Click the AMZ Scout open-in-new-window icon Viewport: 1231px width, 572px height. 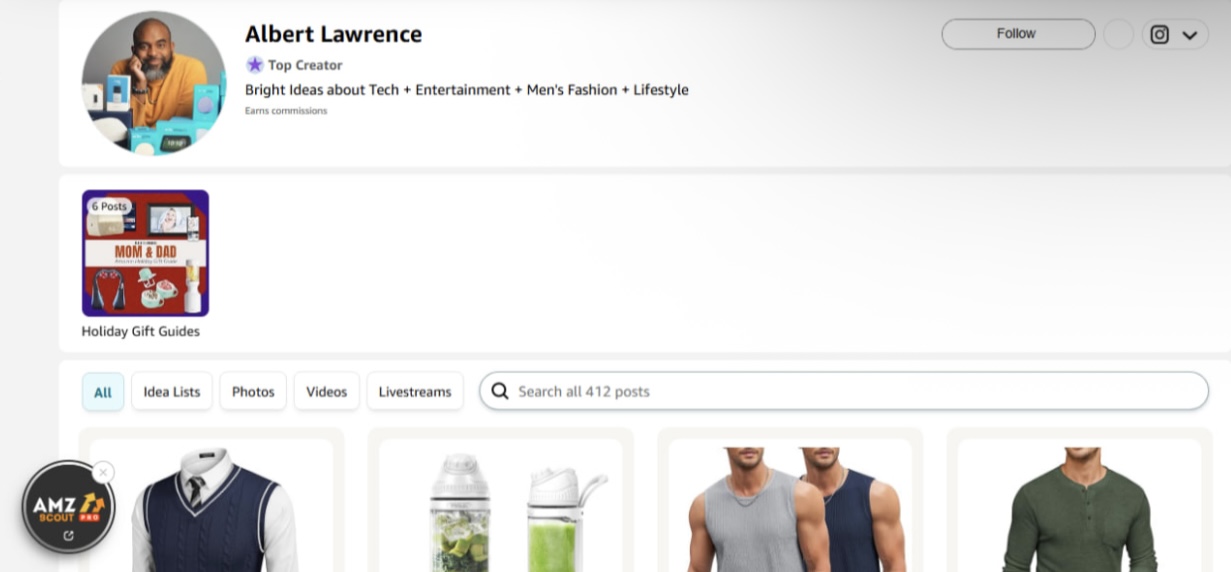click(x=68, y=536)
